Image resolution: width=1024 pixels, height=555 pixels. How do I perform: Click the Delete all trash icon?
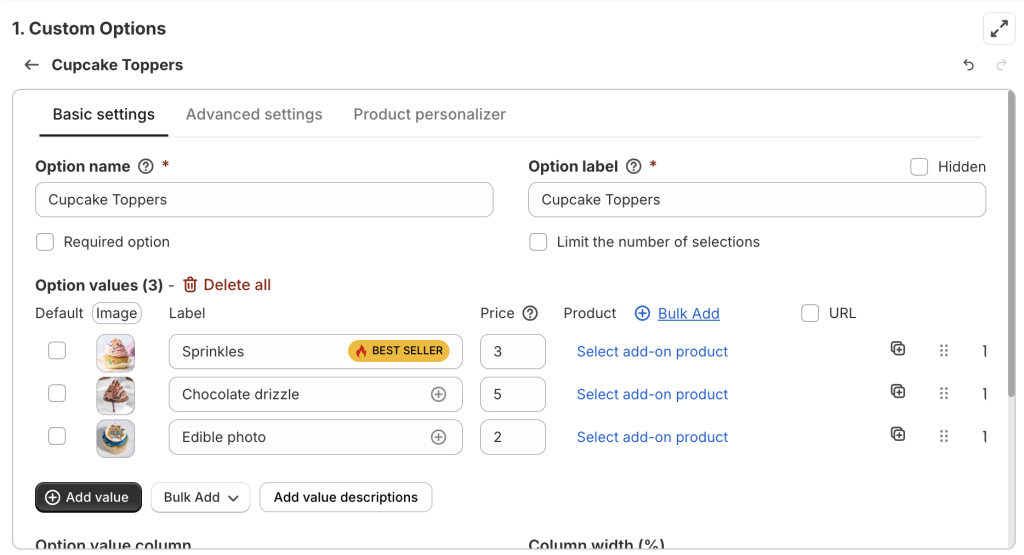point(190,285)
